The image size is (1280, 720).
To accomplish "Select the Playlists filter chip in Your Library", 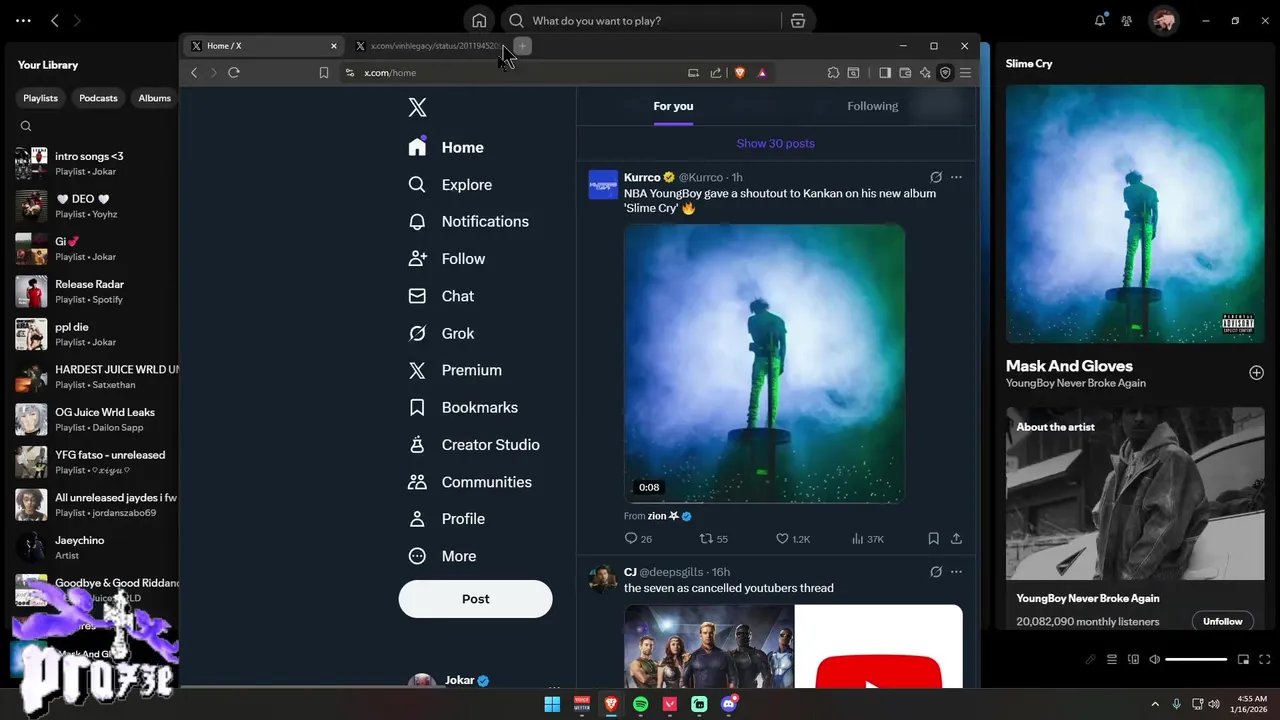I will (x=41, y=98).
